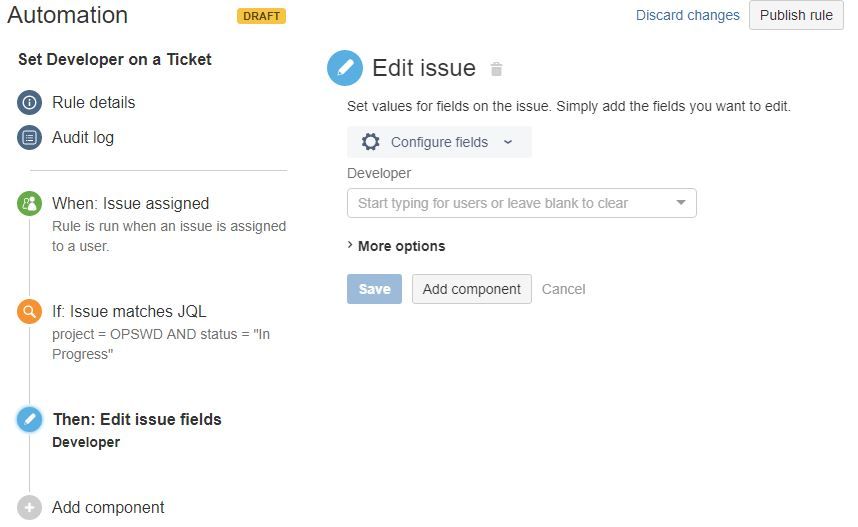Click the Add component button next to Save
Viewport: 858px width, 527px height.
point(472,289)
